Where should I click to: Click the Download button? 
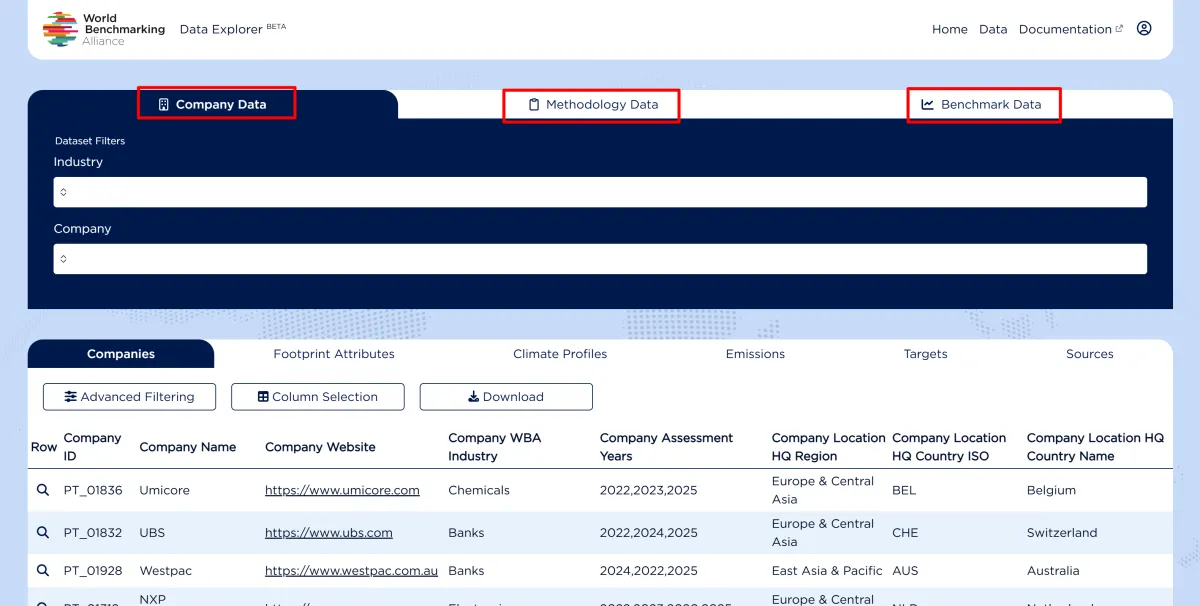pos(506,397)
